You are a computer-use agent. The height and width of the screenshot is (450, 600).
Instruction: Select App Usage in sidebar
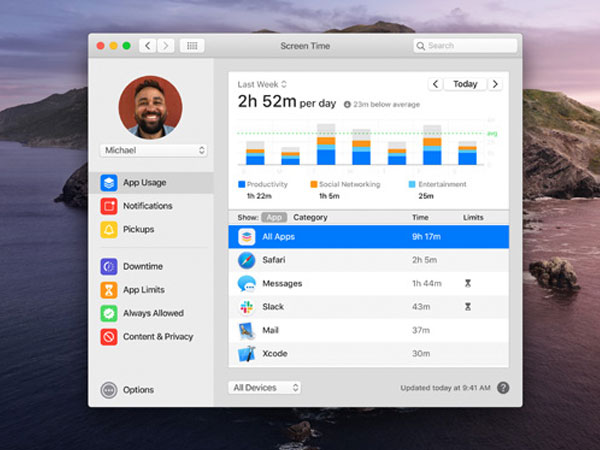151,183
